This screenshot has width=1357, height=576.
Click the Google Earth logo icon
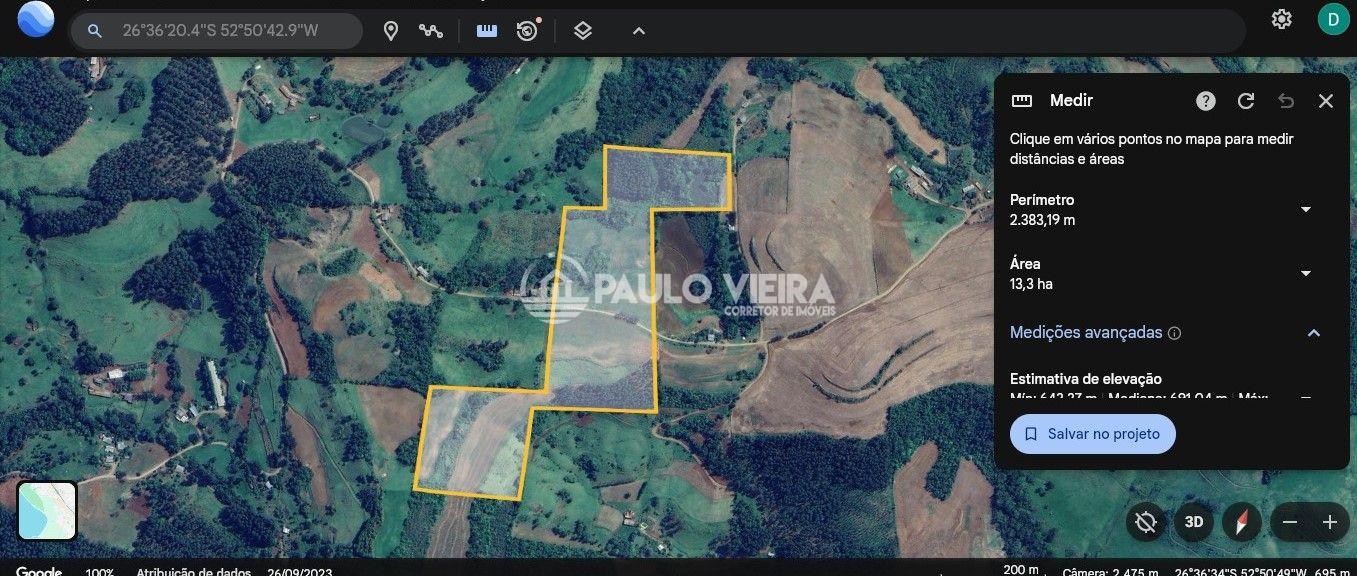[x=36, y=19]
